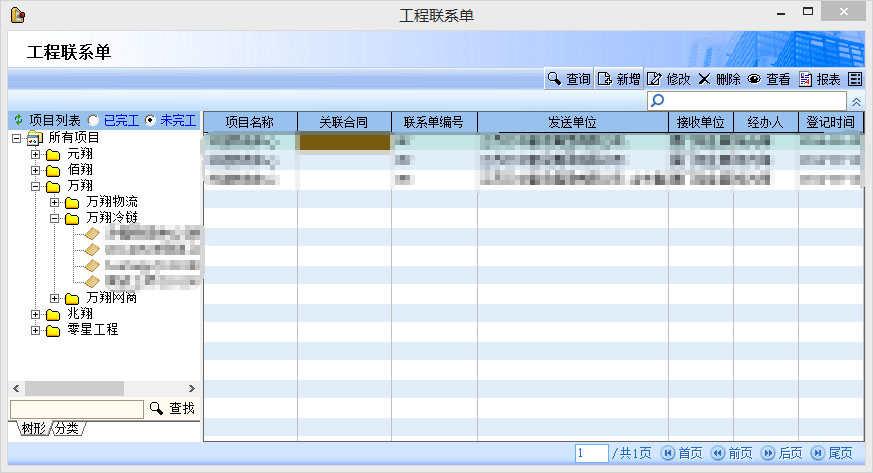Select the 未完工 radio button
Image resolution: width=873 pixels, height=473 pixels.
point(150,120)
